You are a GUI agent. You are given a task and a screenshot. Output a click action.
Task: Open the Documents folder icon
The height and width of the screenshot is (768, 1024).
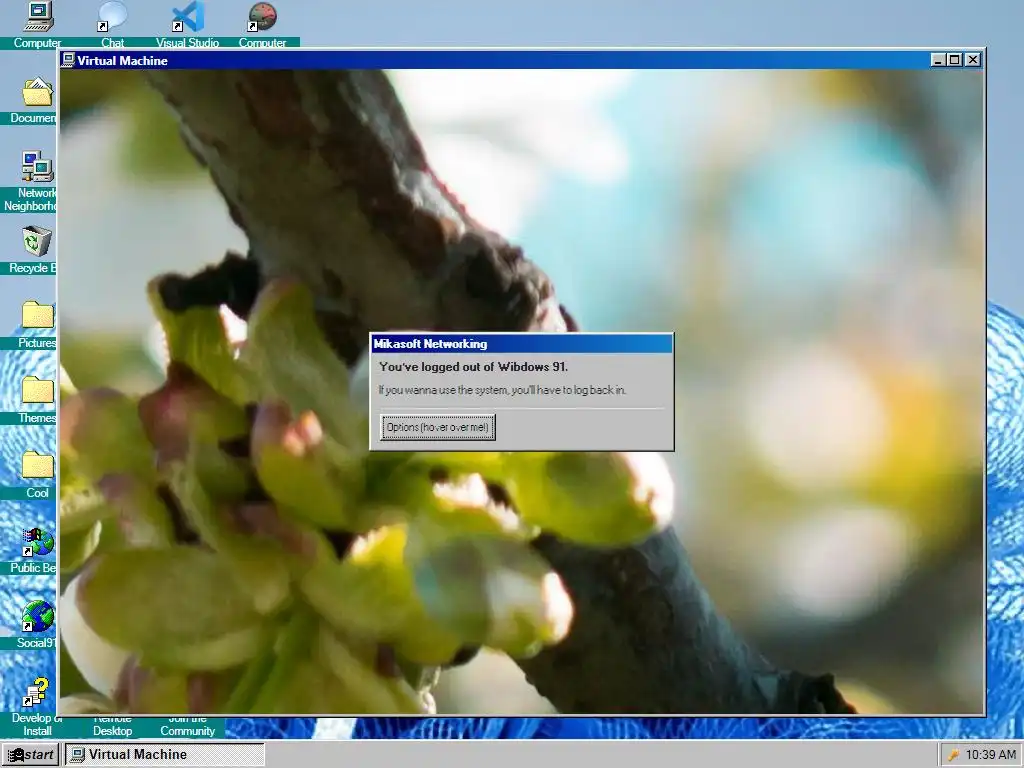pos(37,91)
